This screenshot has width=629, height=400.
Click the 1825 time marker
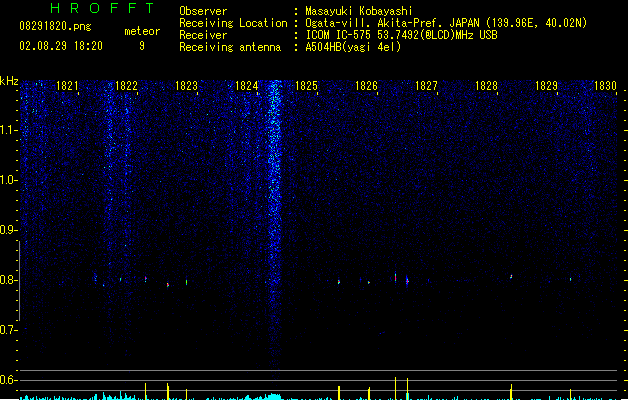tap(306, 86)
